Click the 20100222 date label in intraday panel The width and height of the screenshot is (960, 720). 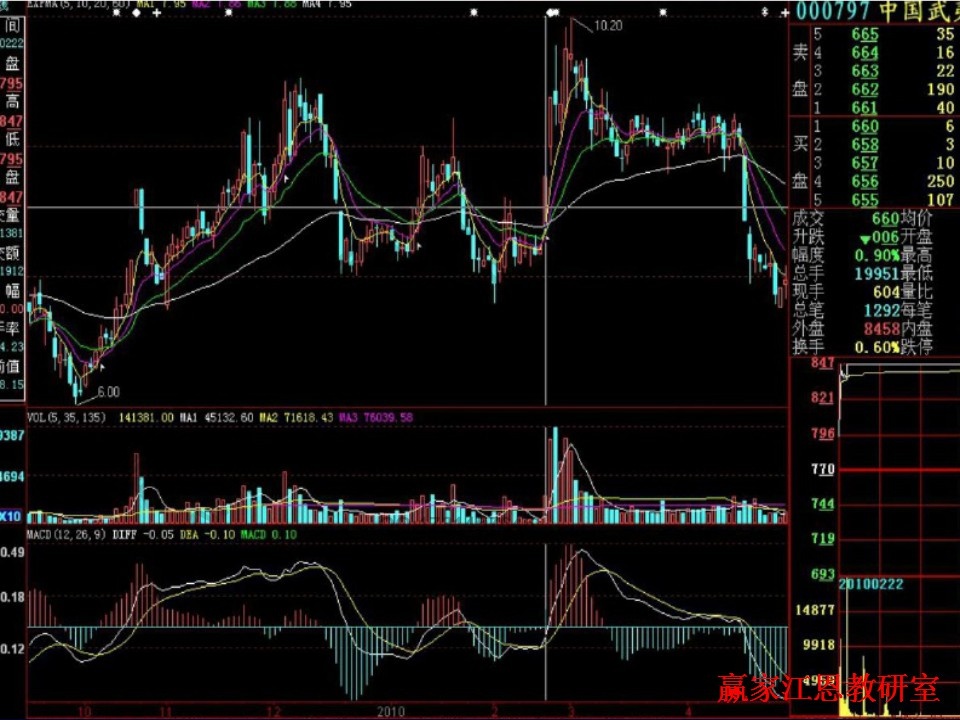(x=871, y=584)
